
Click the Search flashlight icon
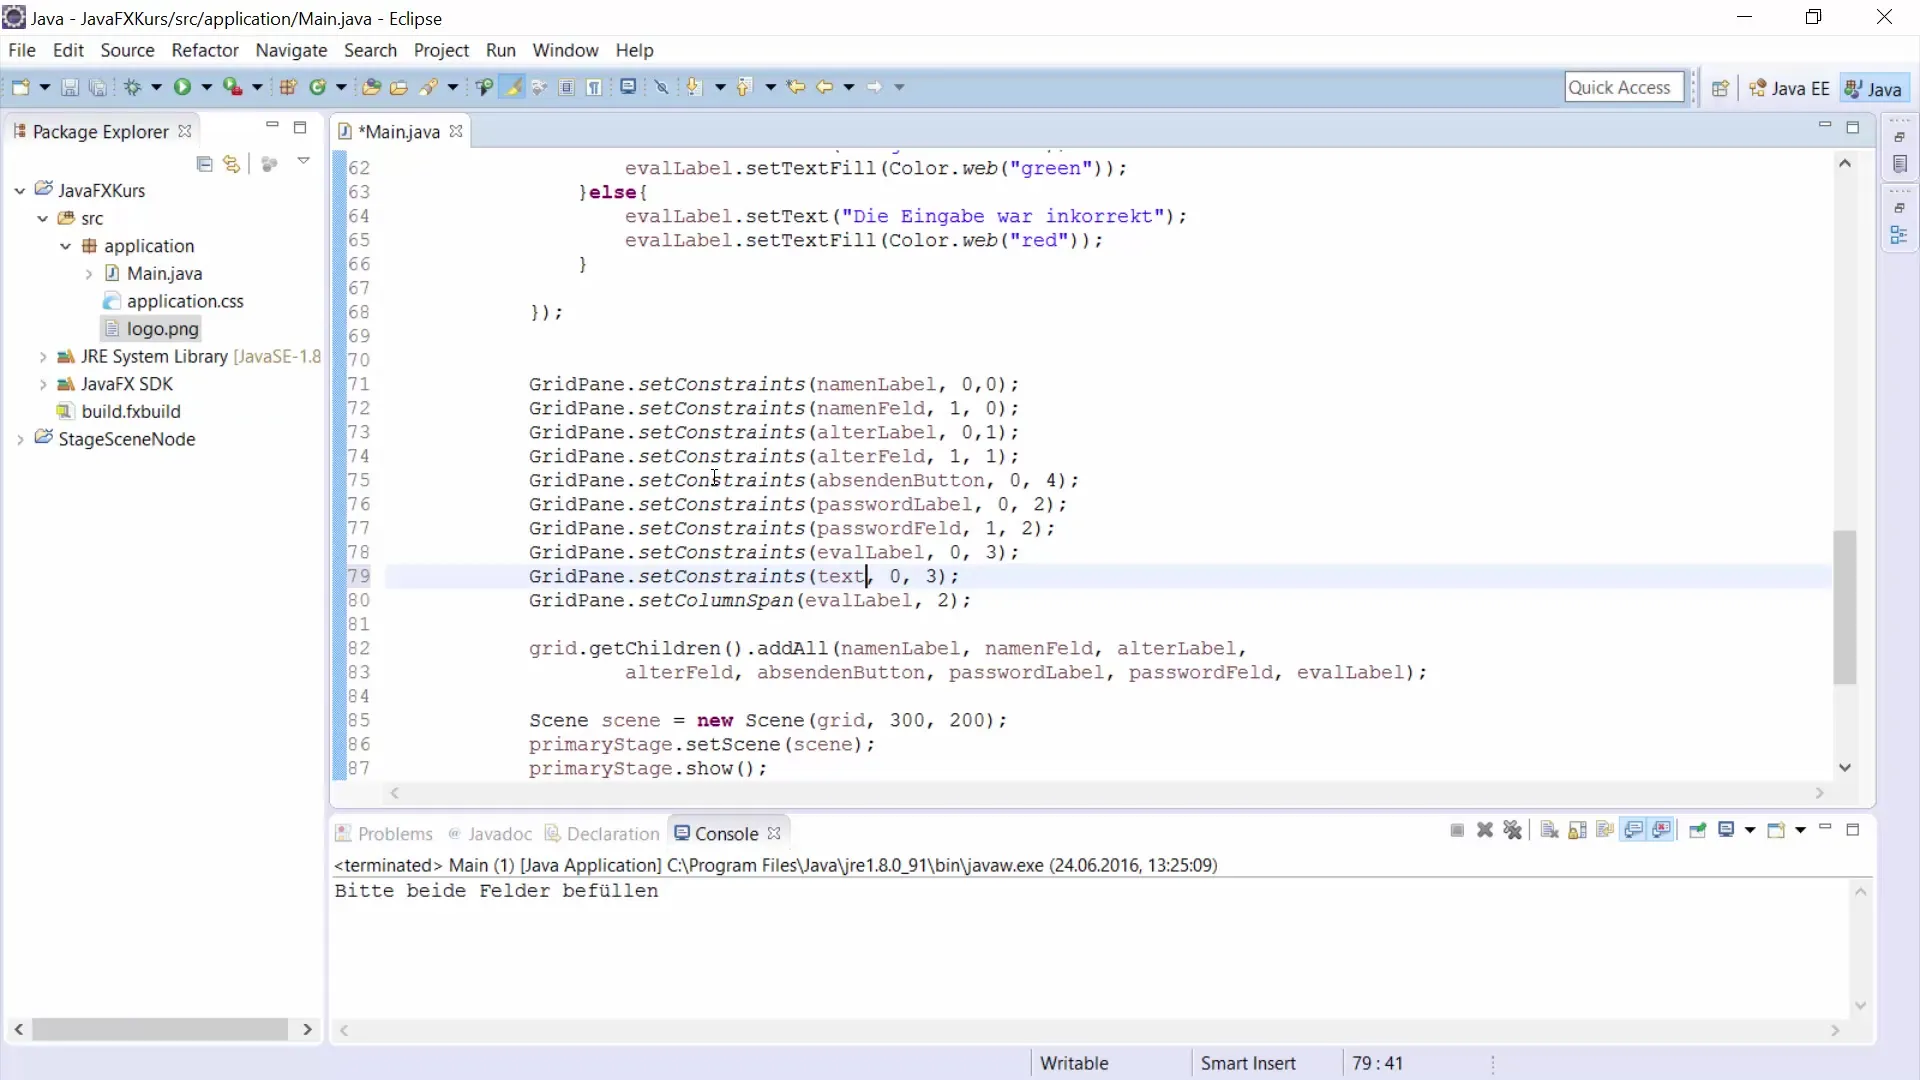pos(429,87)
